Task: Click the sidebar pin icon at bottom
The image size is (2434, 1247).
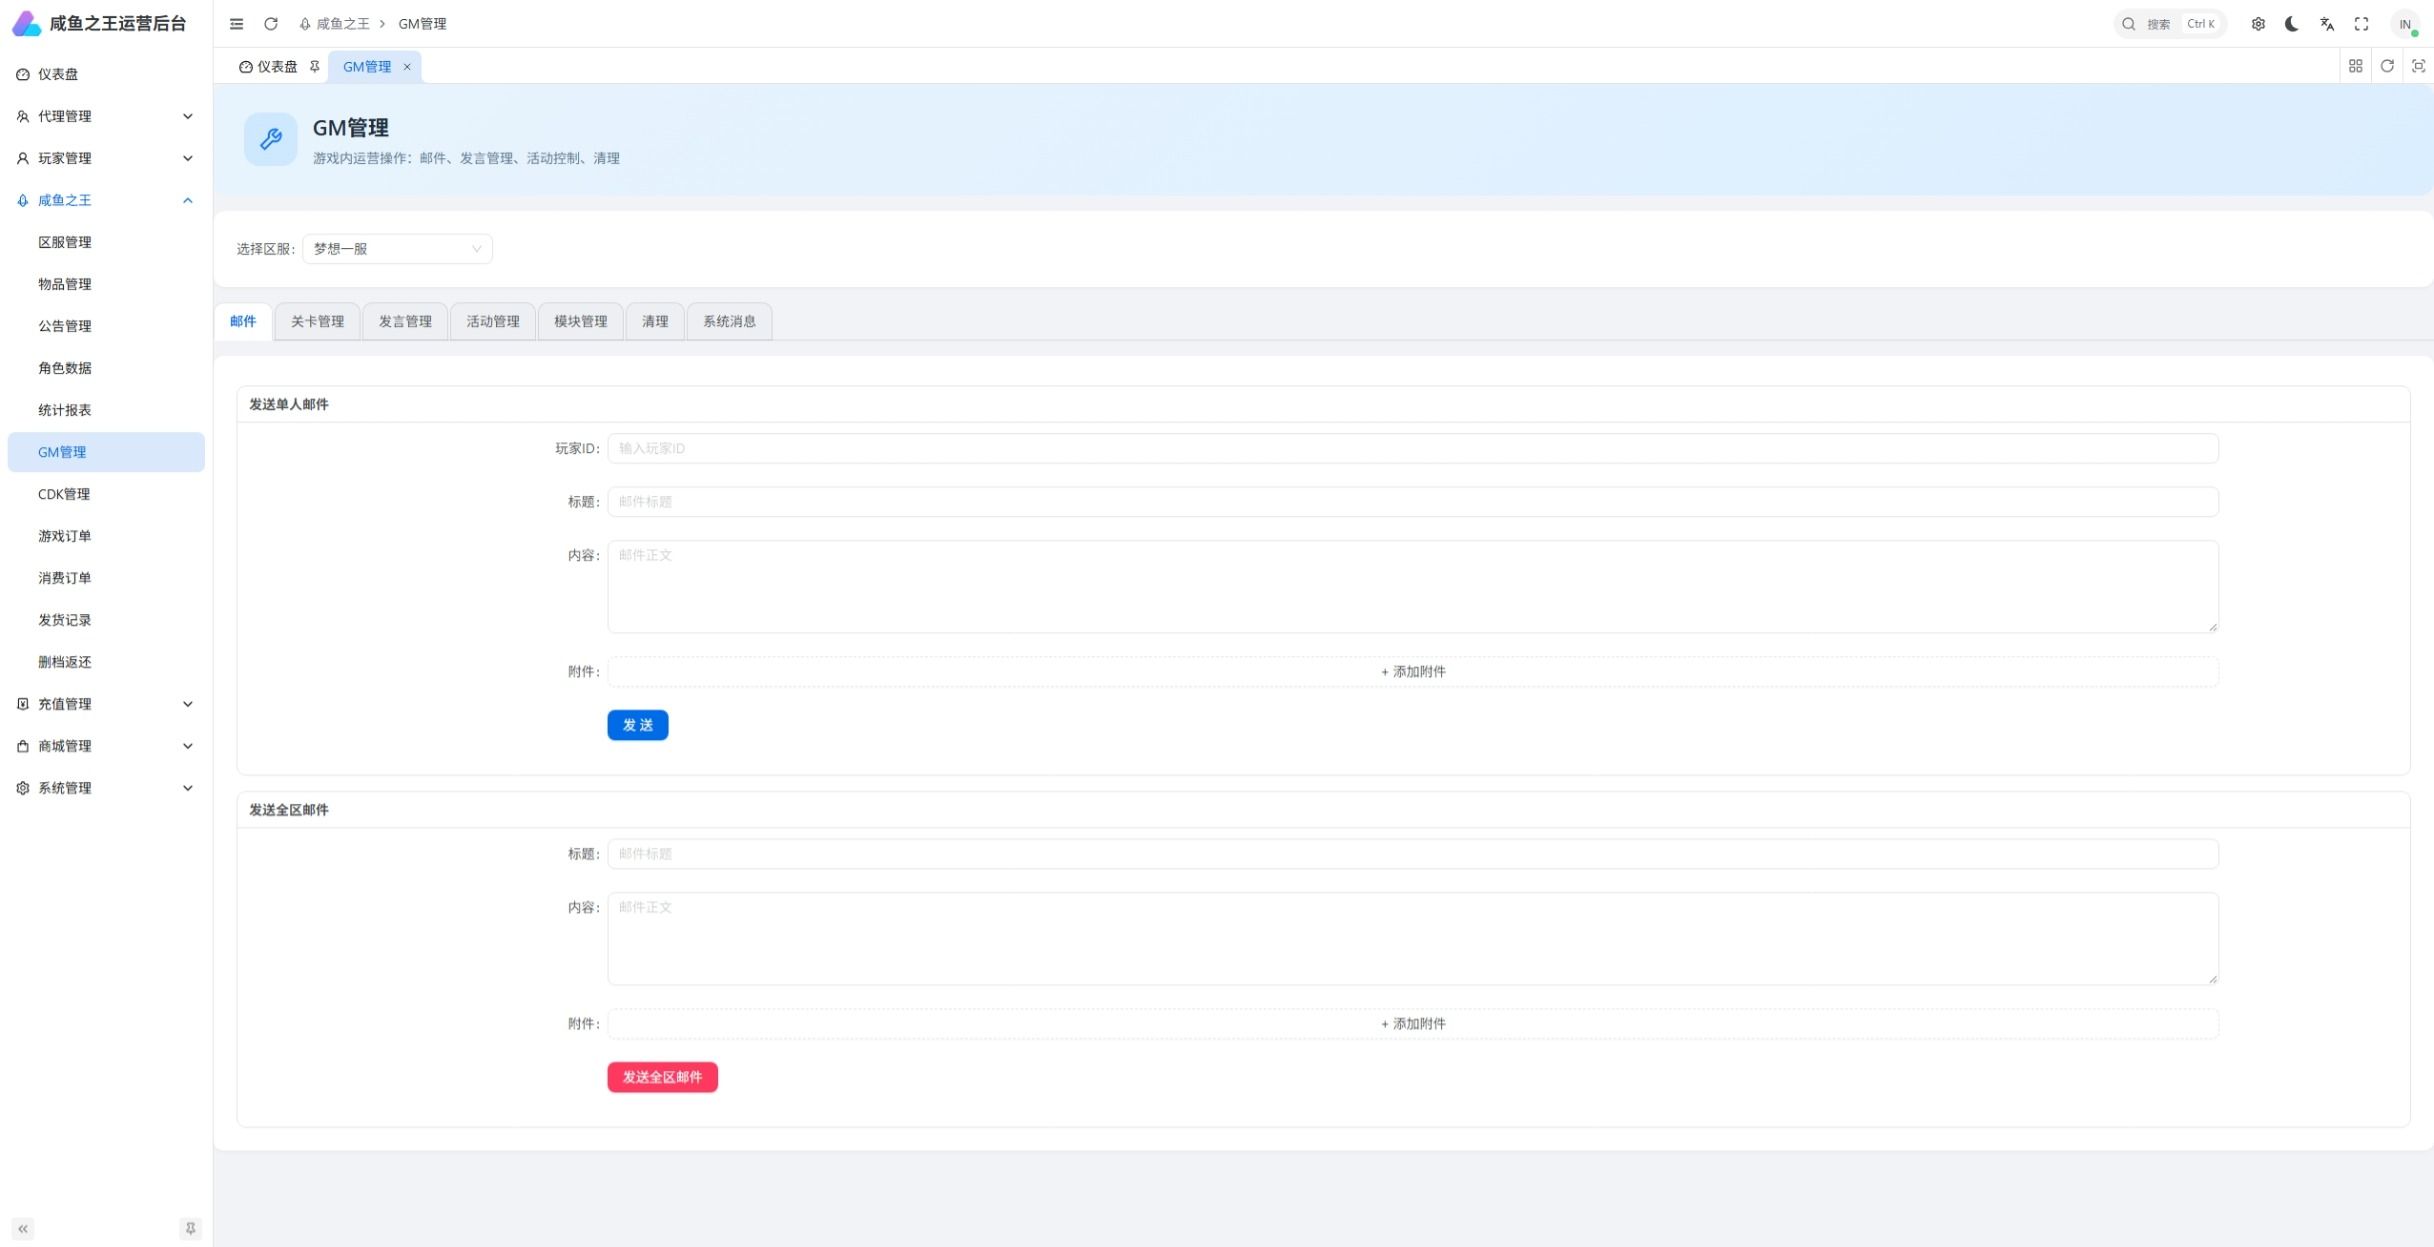Action: (x=190, y=1229)
